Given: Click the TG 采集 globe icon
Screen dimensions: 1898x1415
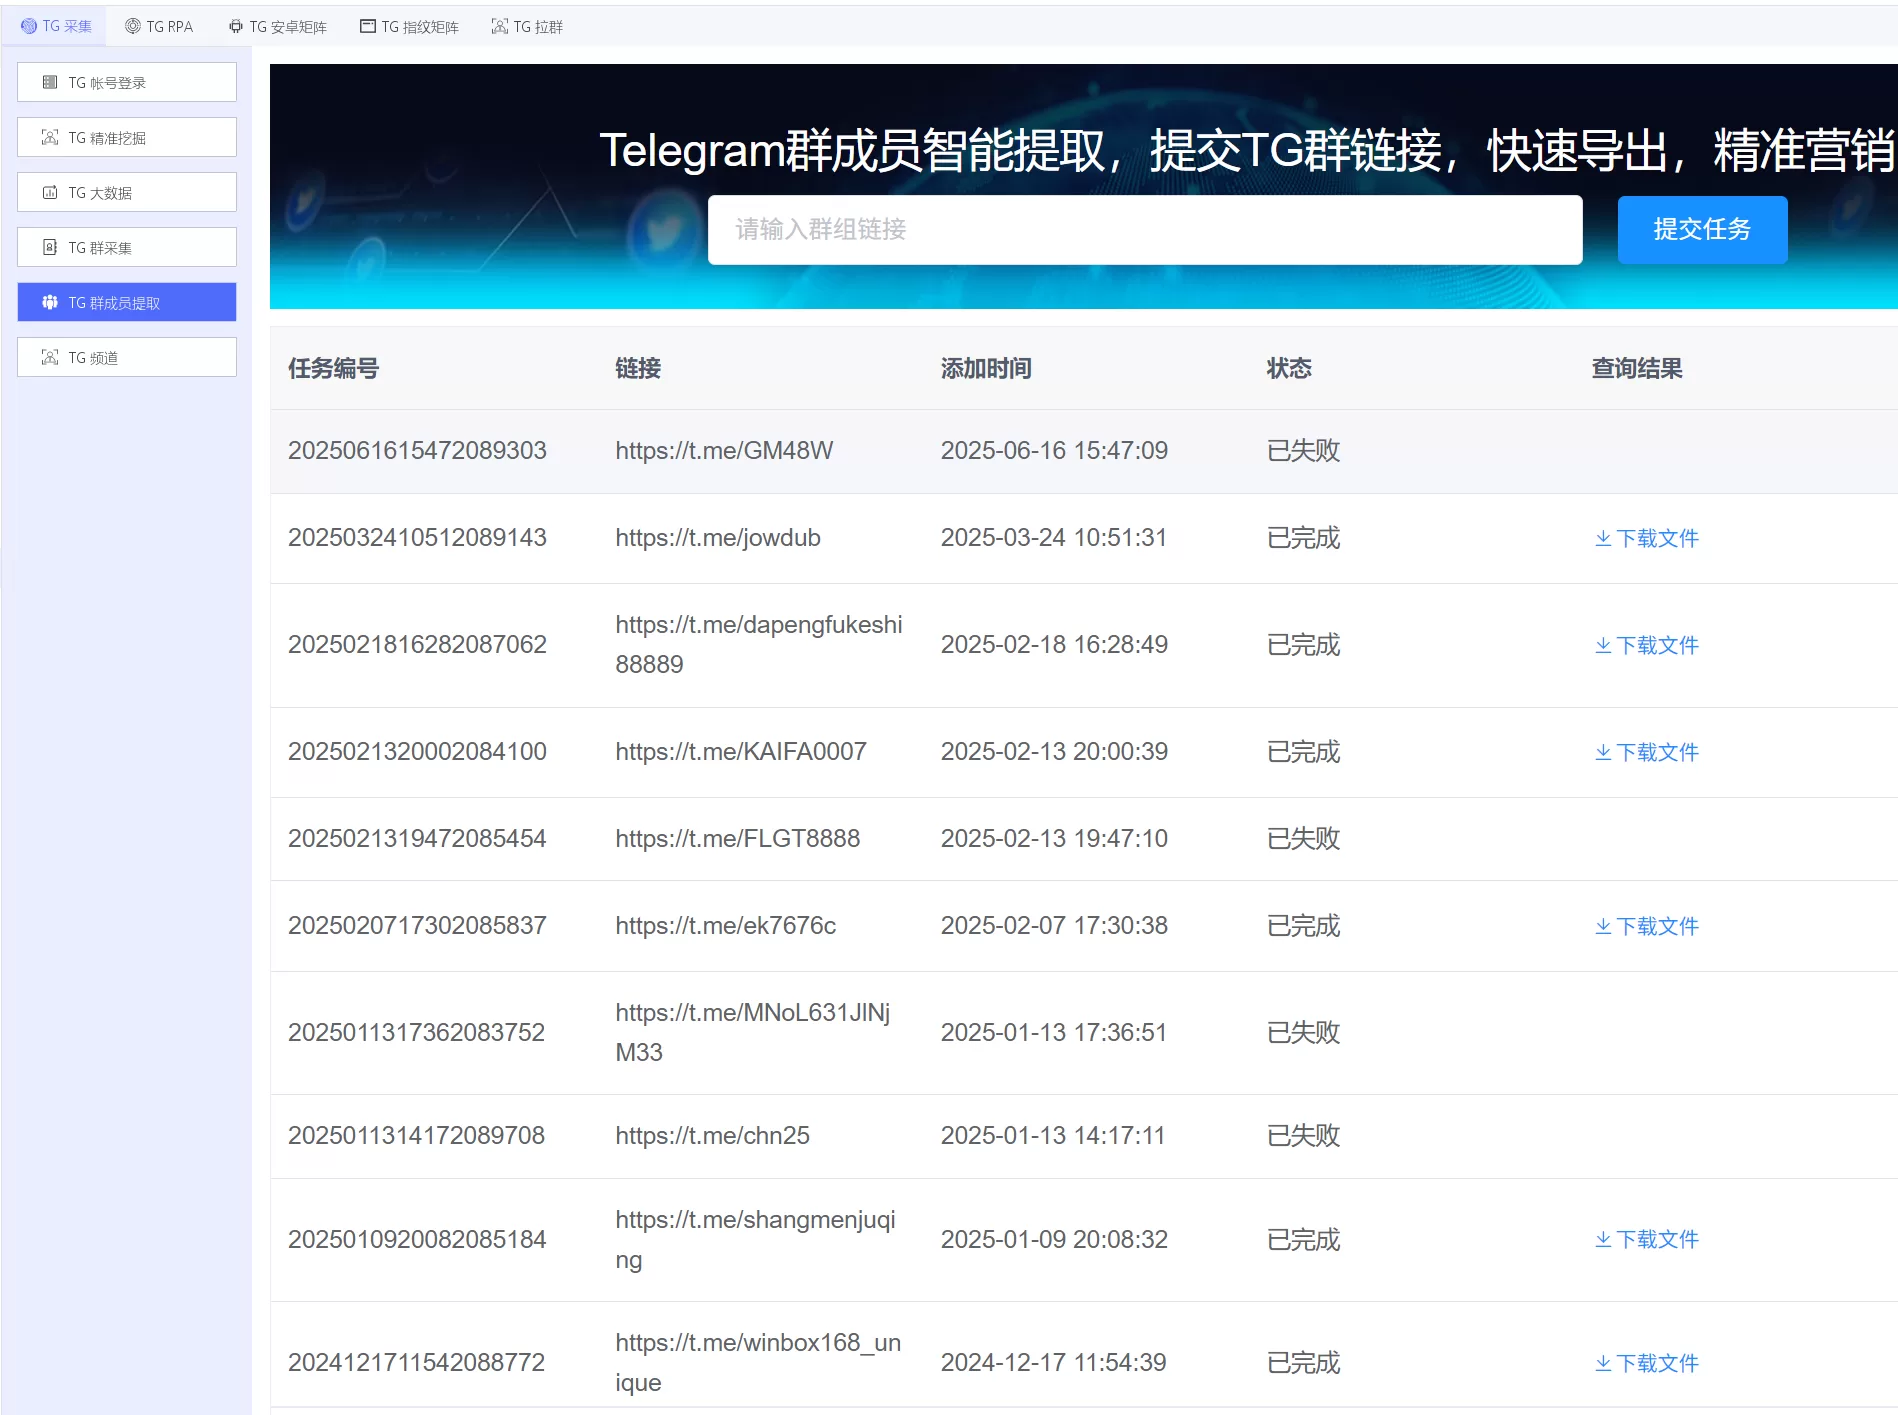Looking at the screenshot, I should point(29,26).
